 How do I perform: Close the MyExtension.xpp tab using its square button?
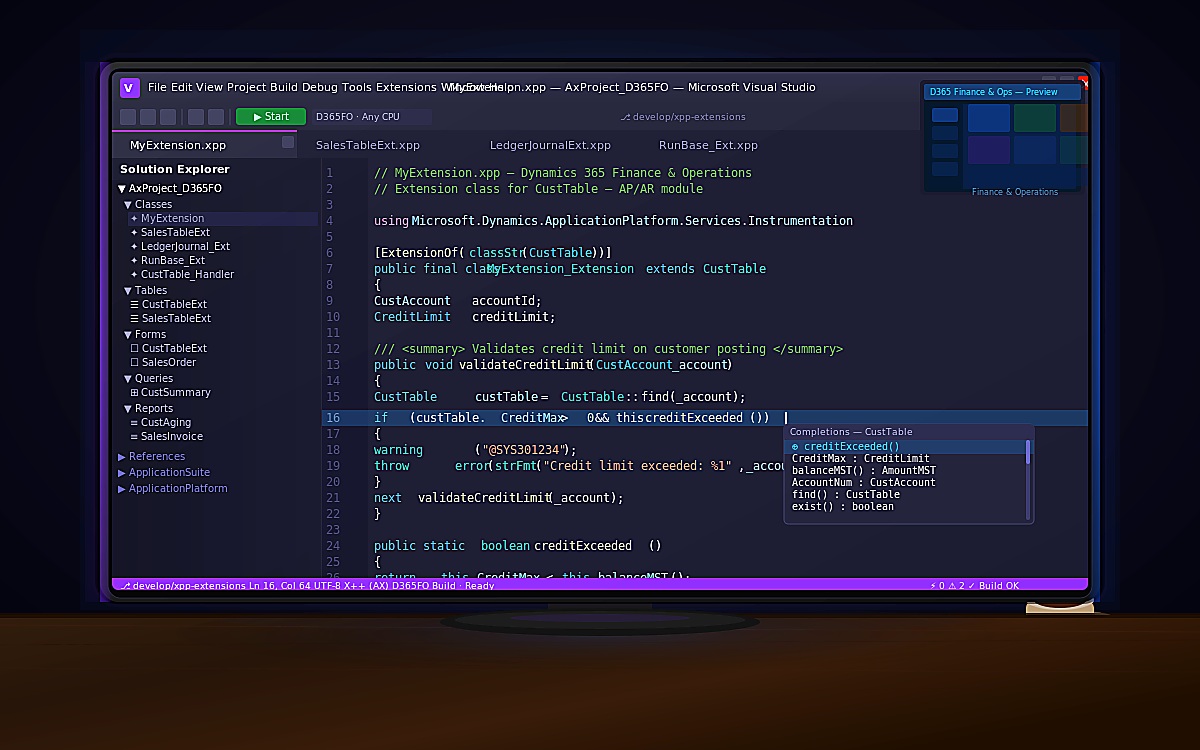click(x=288, y=143)
